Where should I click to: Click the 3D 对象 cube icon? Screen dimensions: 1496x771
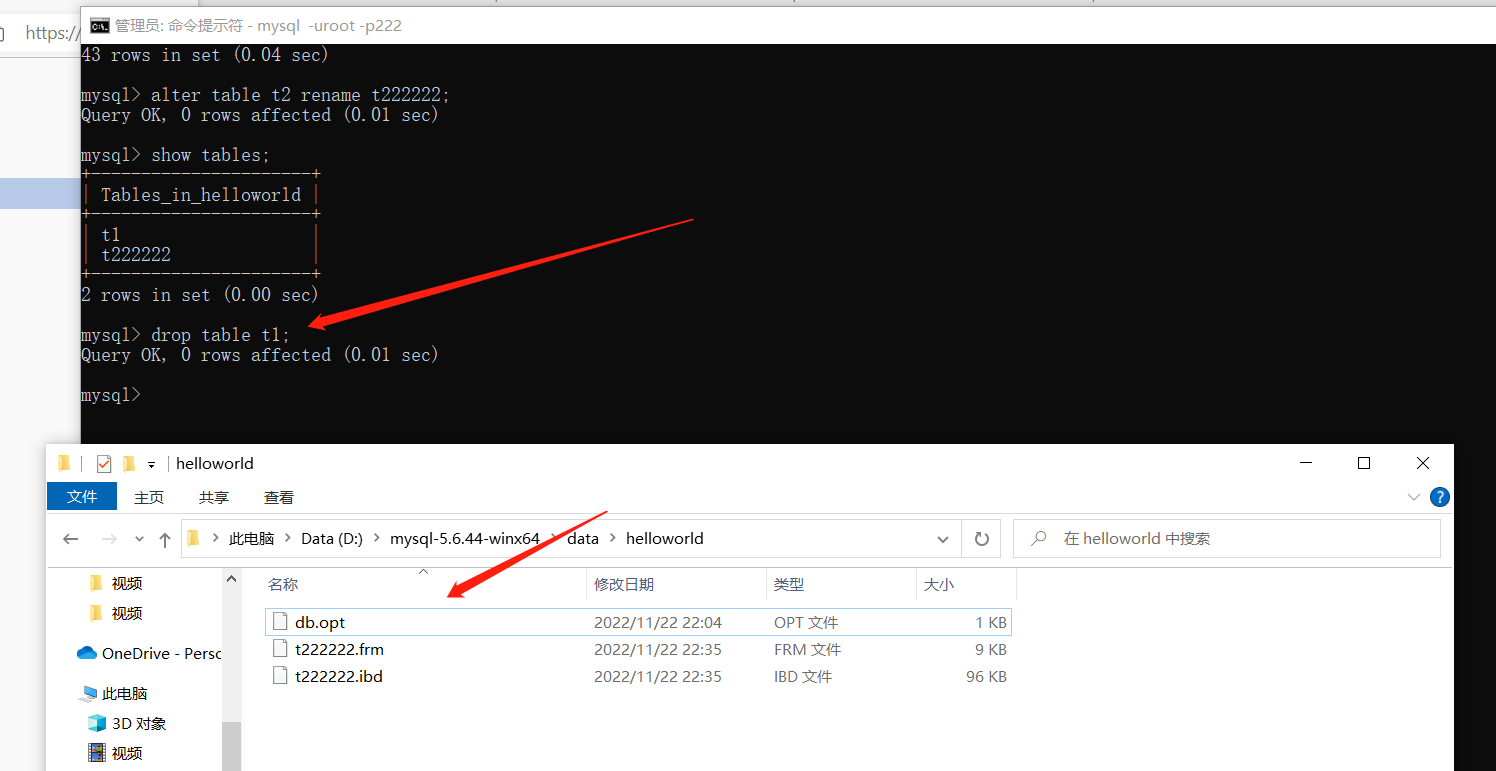(x=97, y=723)
